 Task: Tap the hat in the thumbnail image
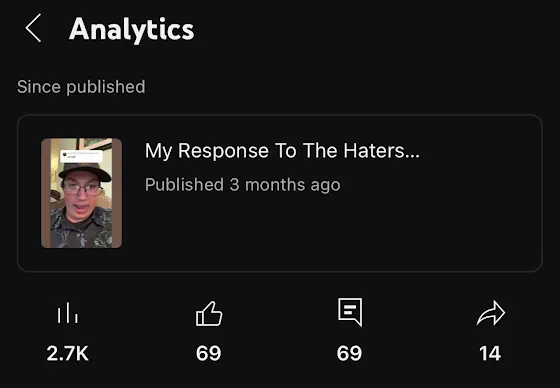coord(85,171)
